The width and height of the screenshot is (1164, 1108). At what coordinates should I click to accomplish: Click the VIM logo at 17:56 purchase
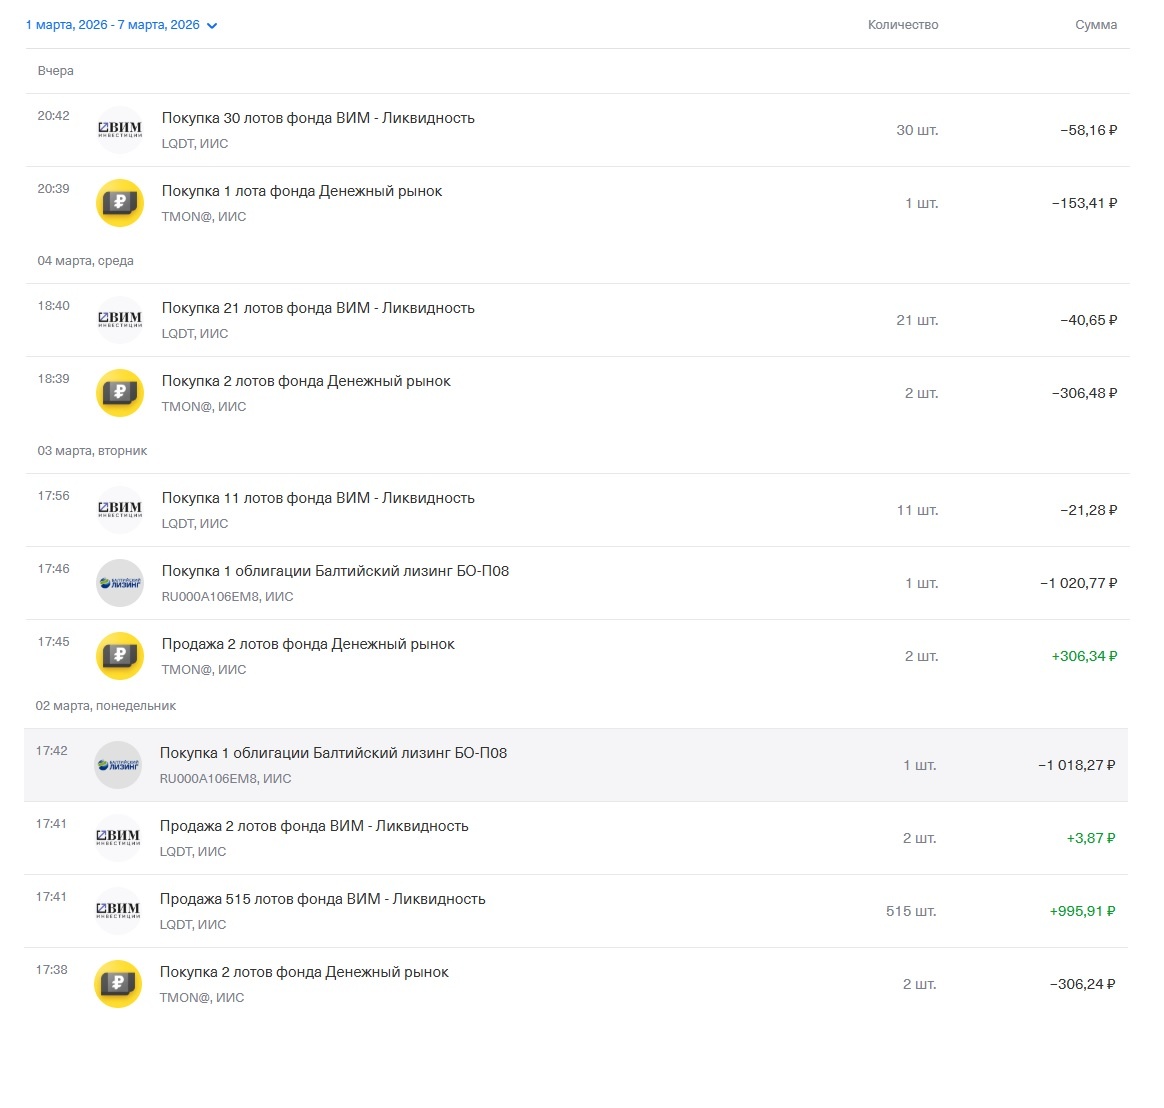point(120,510)
